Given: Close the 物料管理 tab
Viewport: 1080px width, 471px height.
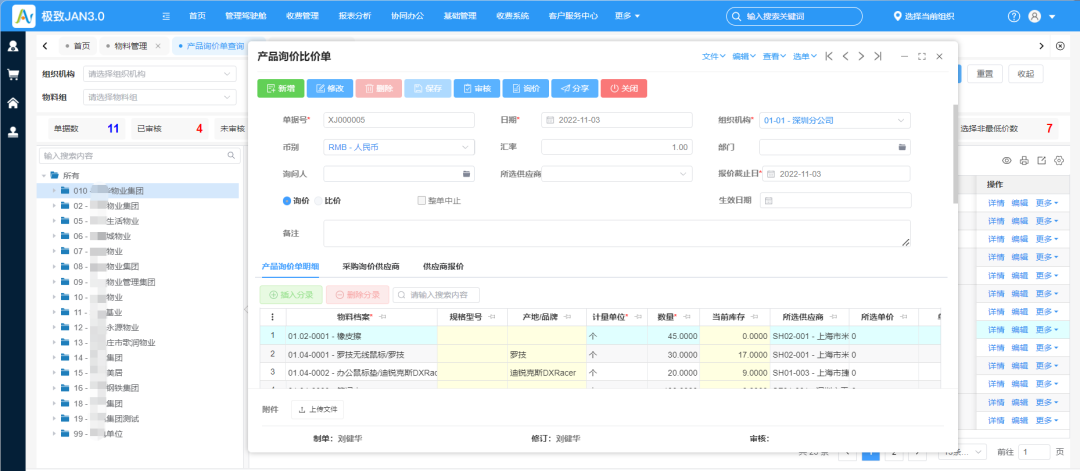Looking at the screenshot, I should (158, 46).
